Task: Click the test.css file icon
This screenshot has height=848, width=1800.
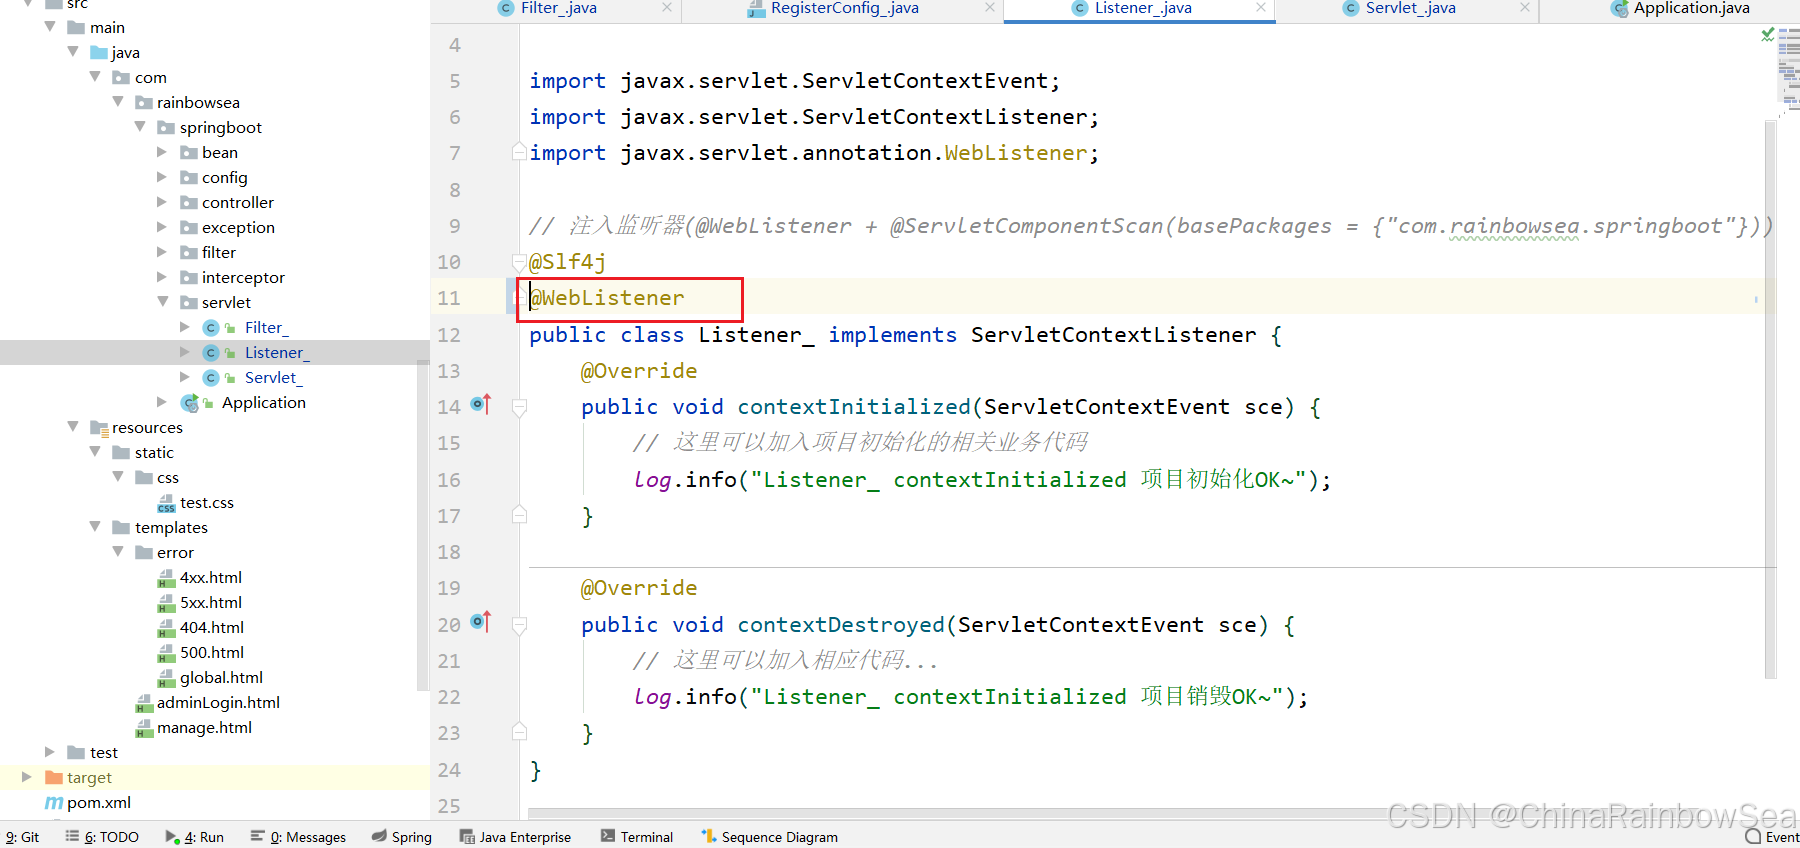Action: [166, 503]
